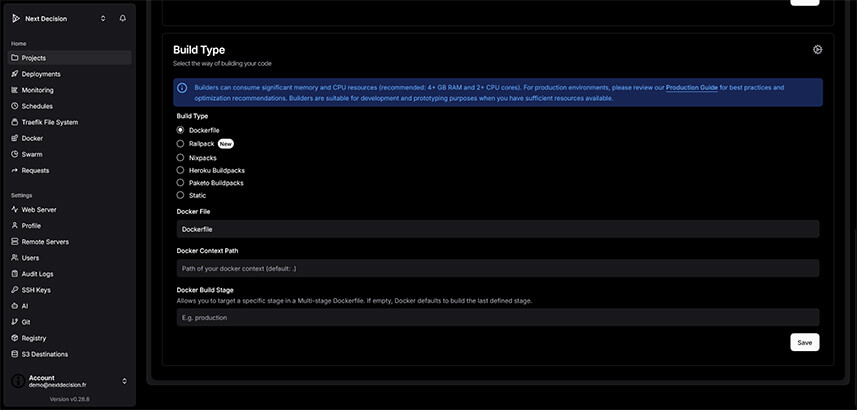Click the Git branch icon
Viewport: 857px width, 410px height.
[x=15, y=322]
